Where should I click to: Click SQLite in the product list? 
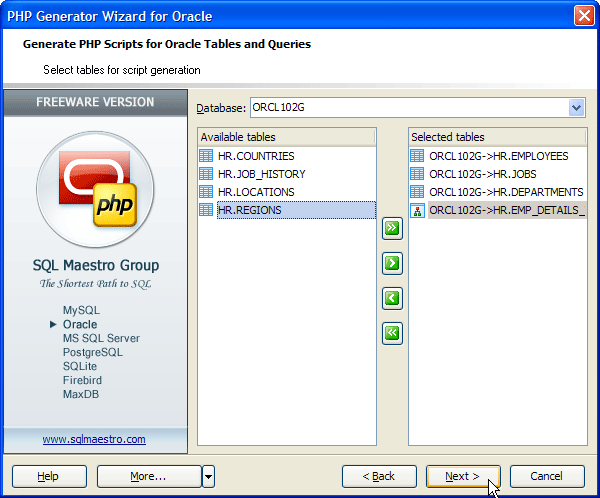pyautogui.click(x=80, y=366)
